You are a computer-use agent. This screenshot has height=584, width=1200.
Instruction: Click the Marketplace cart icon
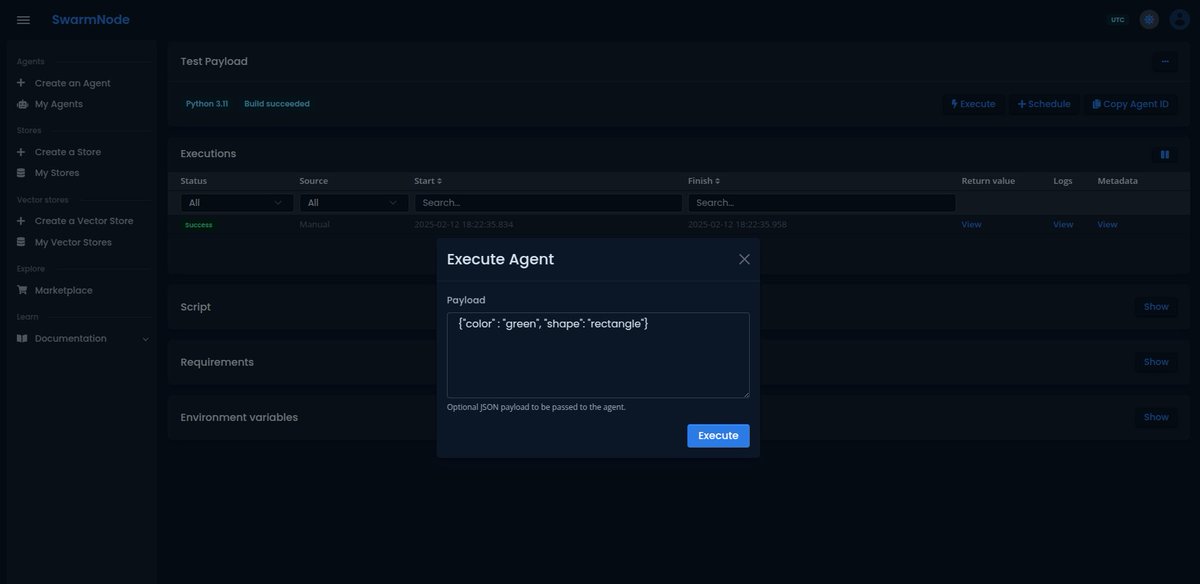point(22,290)
